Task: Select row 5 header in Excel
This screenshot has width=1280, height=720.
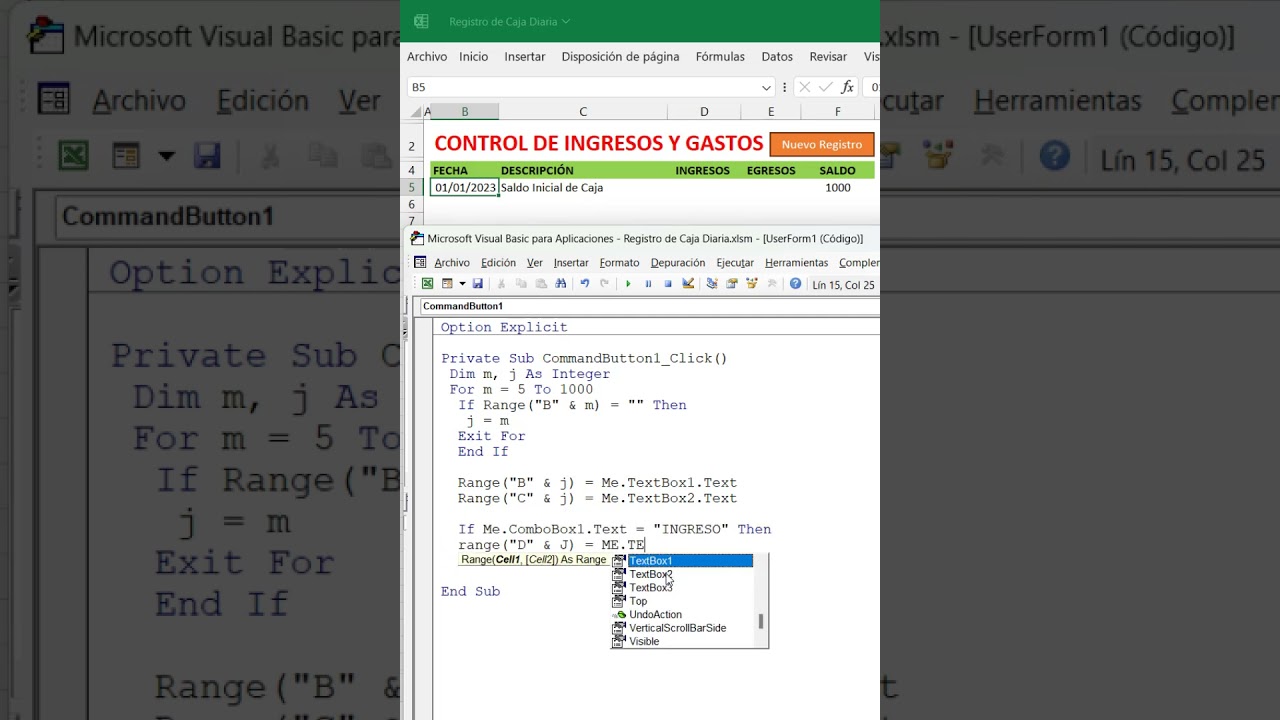Action: 411,187
